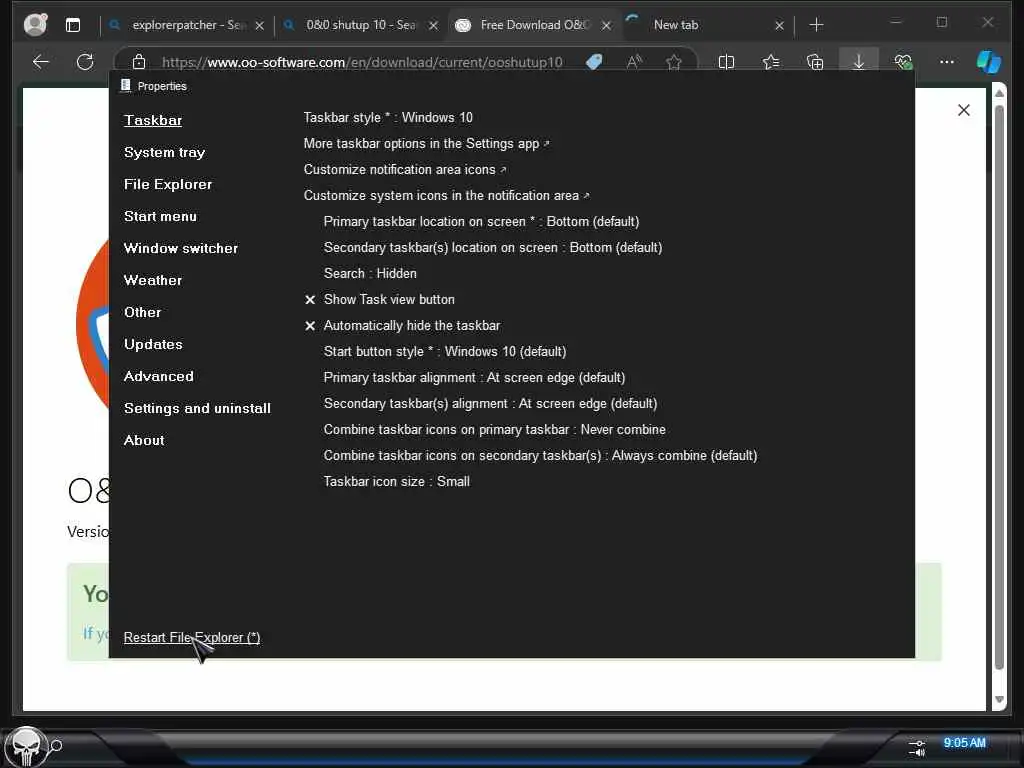The image size is (1024, 768).
Task: Click the site lock icon in address bar
Action: [x=138, y=62]
